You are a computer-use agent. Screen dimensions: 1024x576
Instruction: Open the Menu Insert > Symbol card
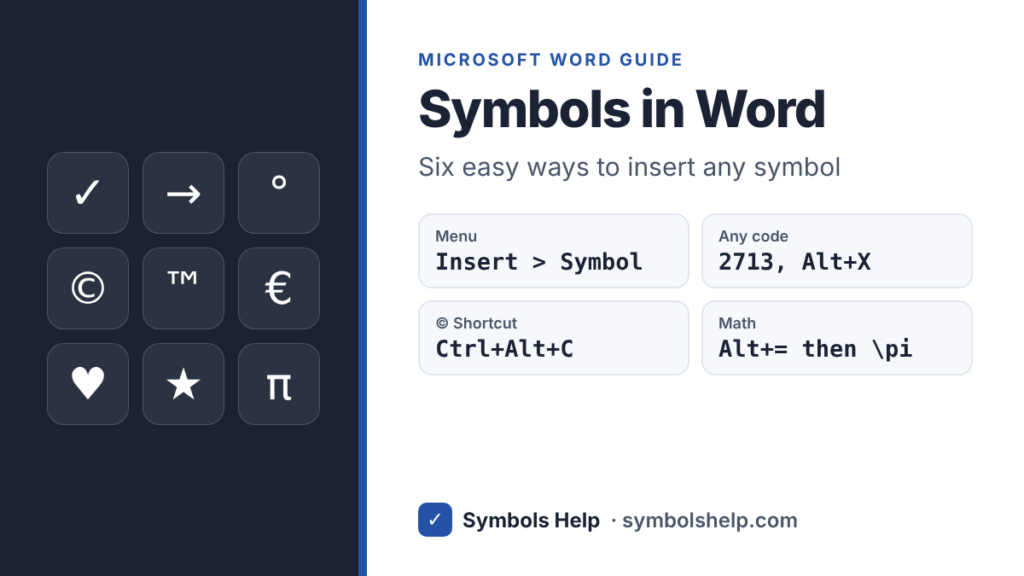pyautogui.click(x=553, y=251)
